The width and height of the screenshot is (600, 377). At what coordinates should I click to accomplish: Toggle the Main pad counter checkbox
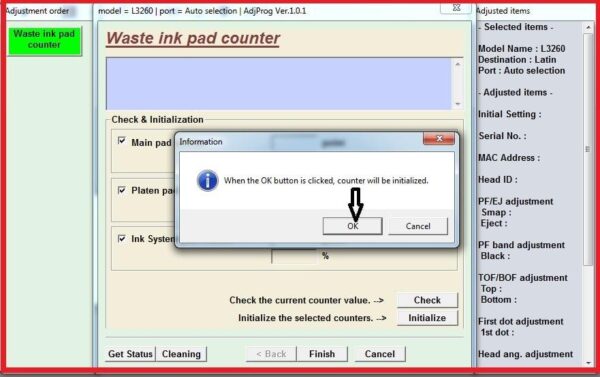(x=122, y=140)
